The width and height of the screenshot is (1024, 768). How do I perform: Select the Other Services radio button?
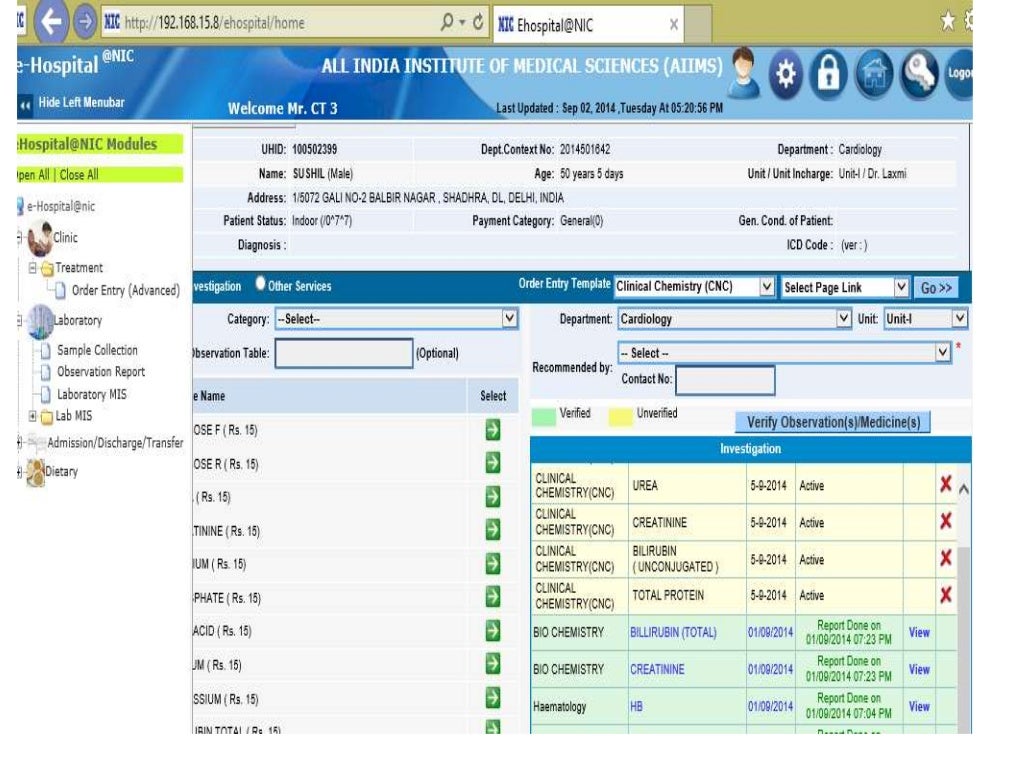(261, 283)
